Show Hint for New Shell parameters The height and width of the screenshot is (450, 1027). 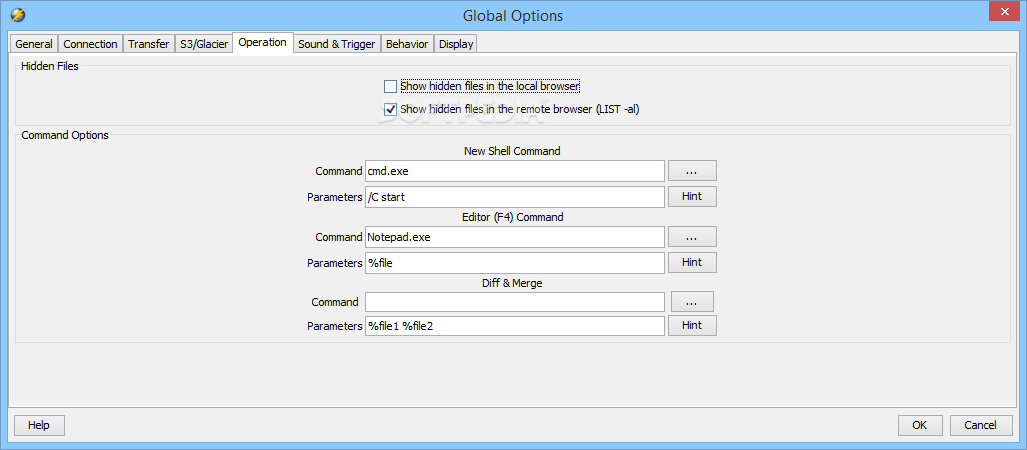(692, 197)
